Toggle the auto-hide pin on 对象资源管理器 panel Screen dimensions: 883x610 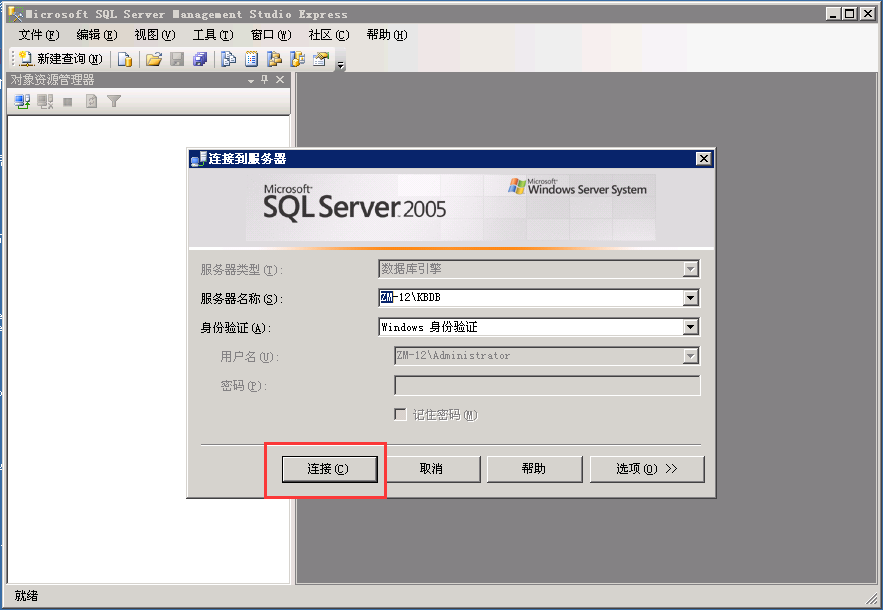[x=265, y=80]
